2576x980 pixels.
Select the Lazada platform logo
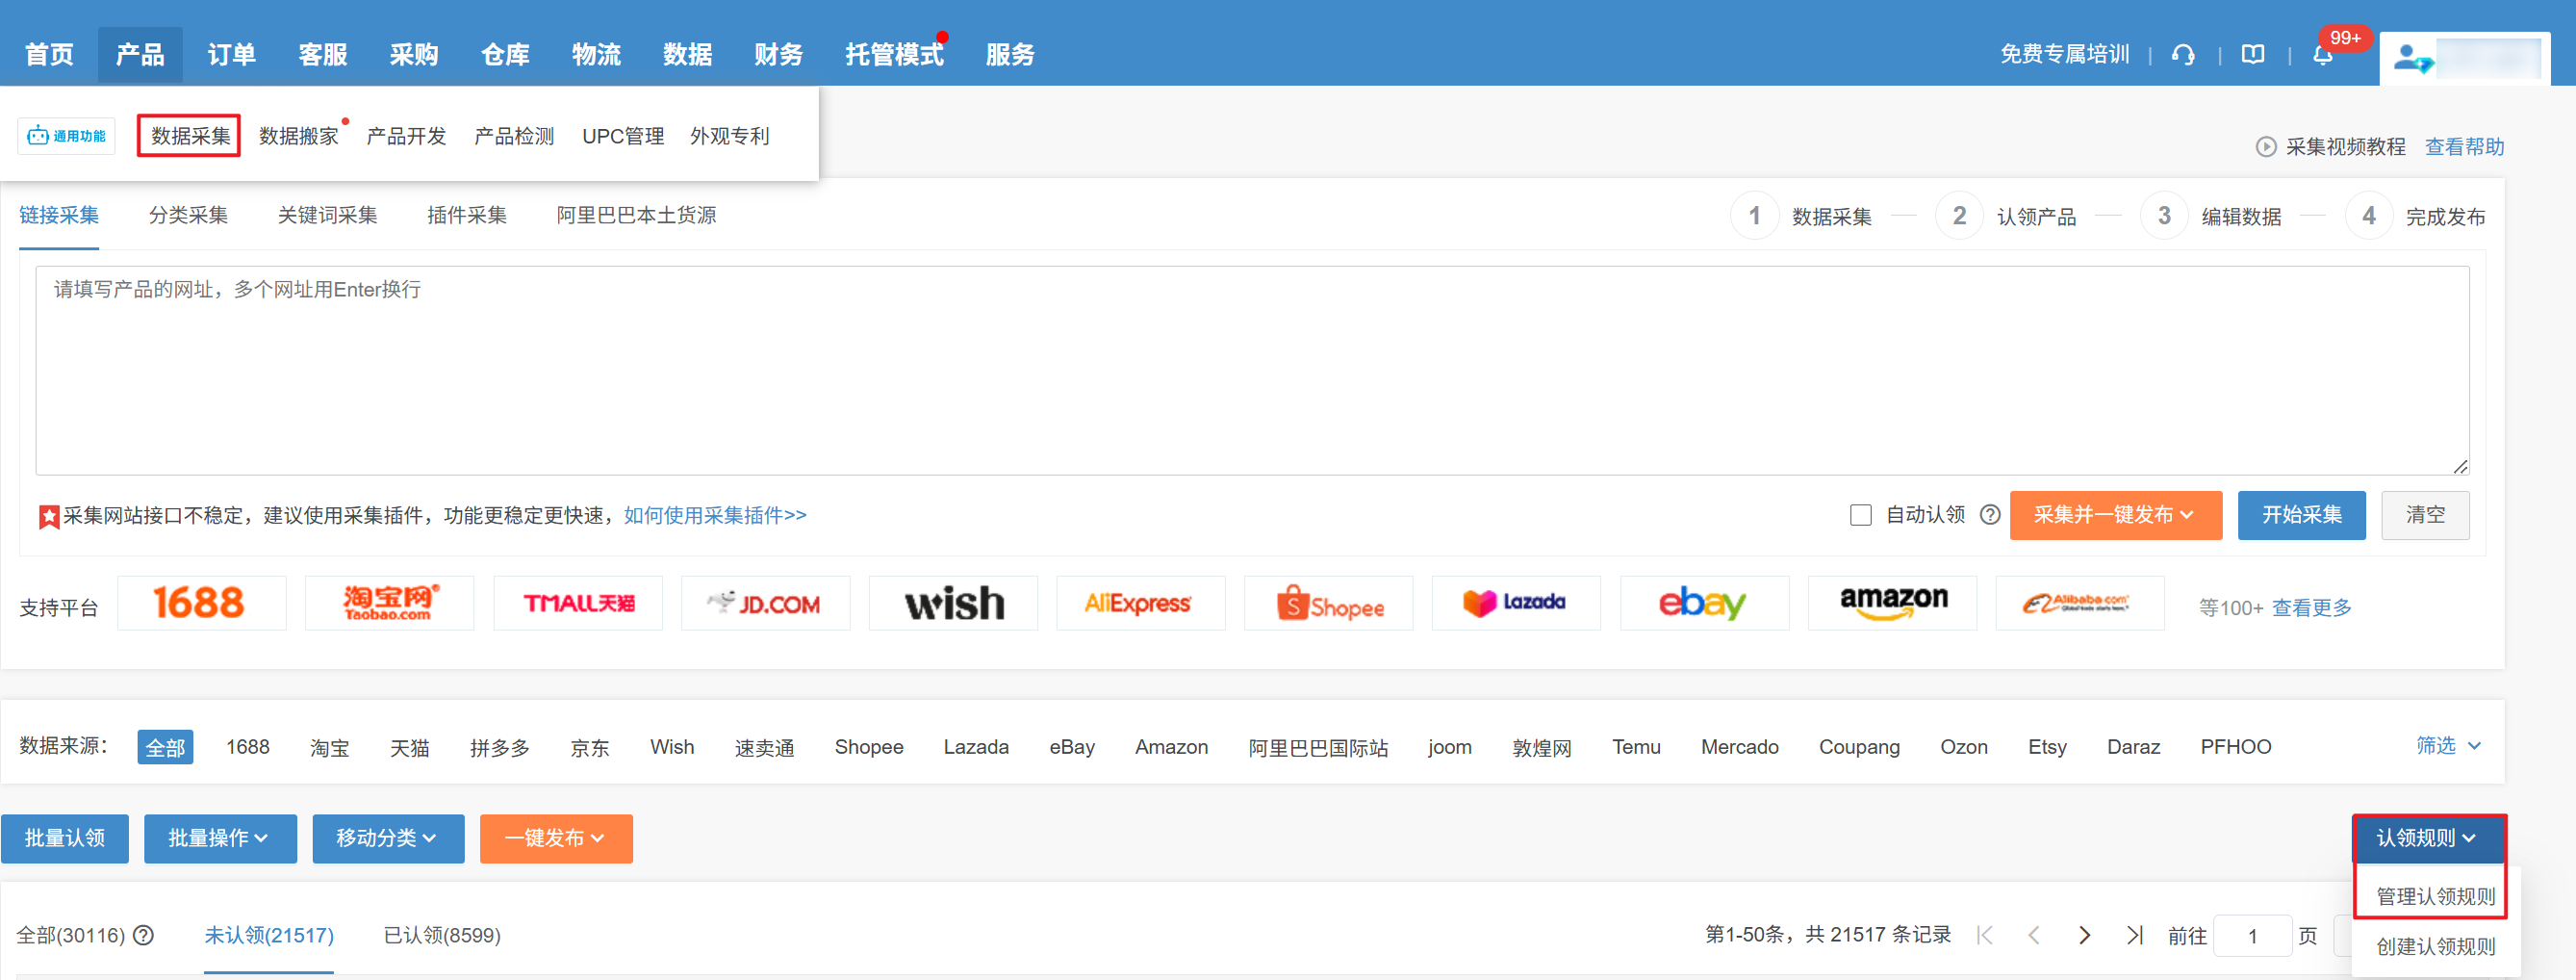tap(1517, 603)
